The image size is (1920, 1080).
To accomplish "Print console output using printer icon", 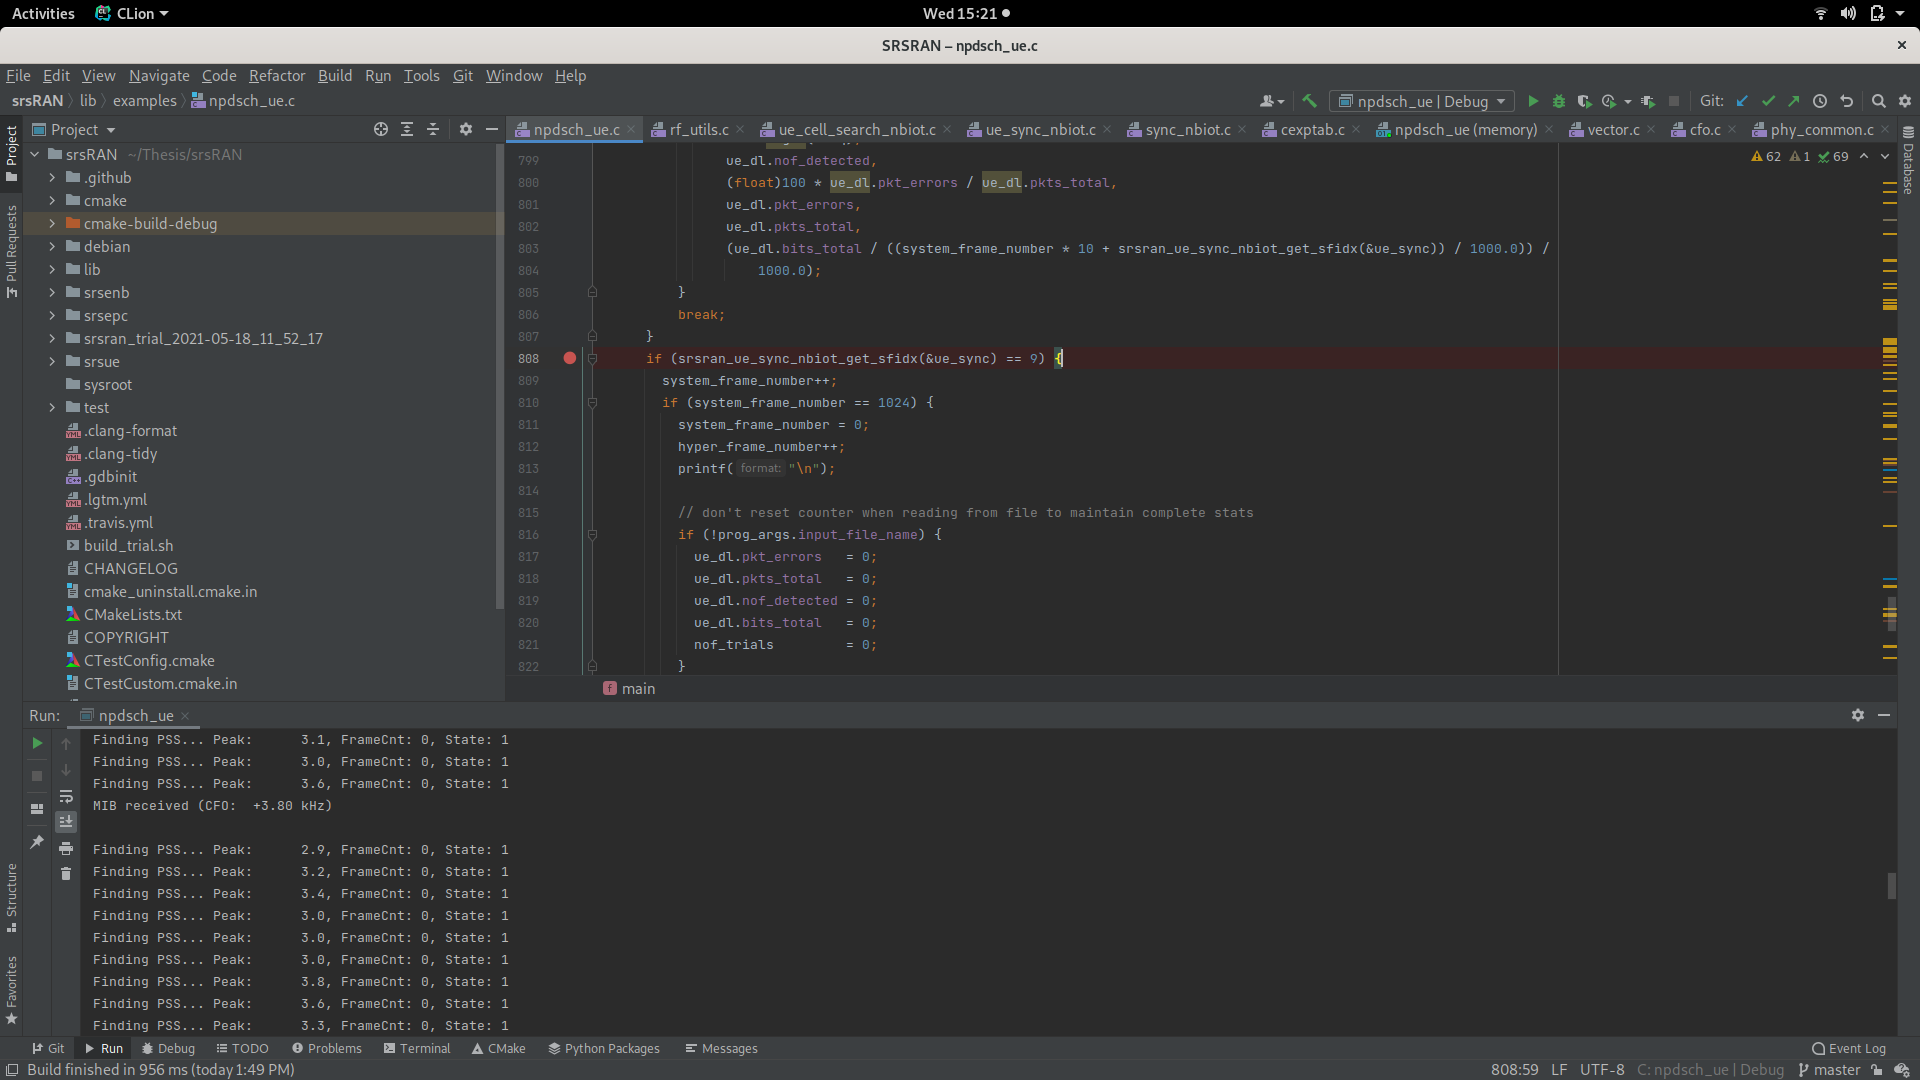I will [66, 847].
